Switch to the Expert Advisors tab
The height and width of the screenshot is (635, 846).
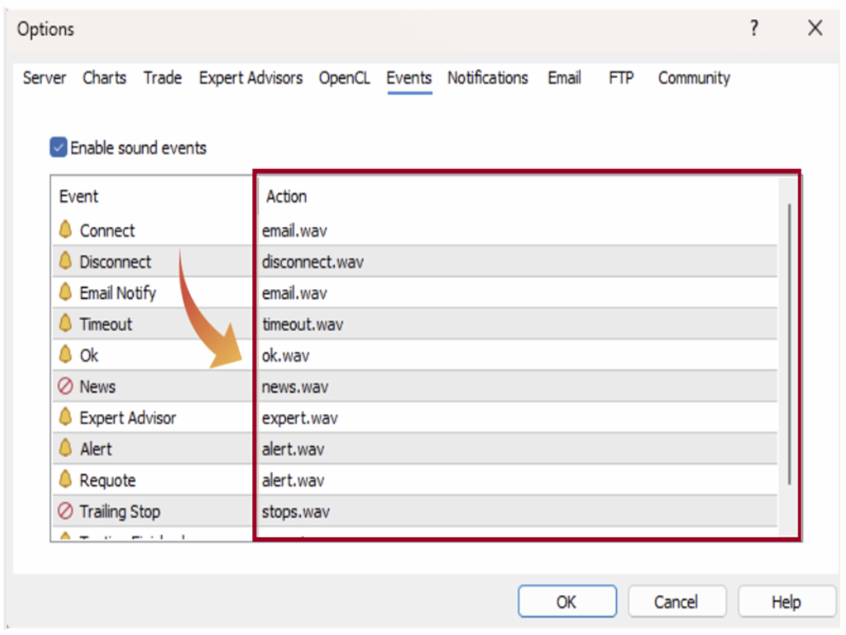click(x=250, y=78)
